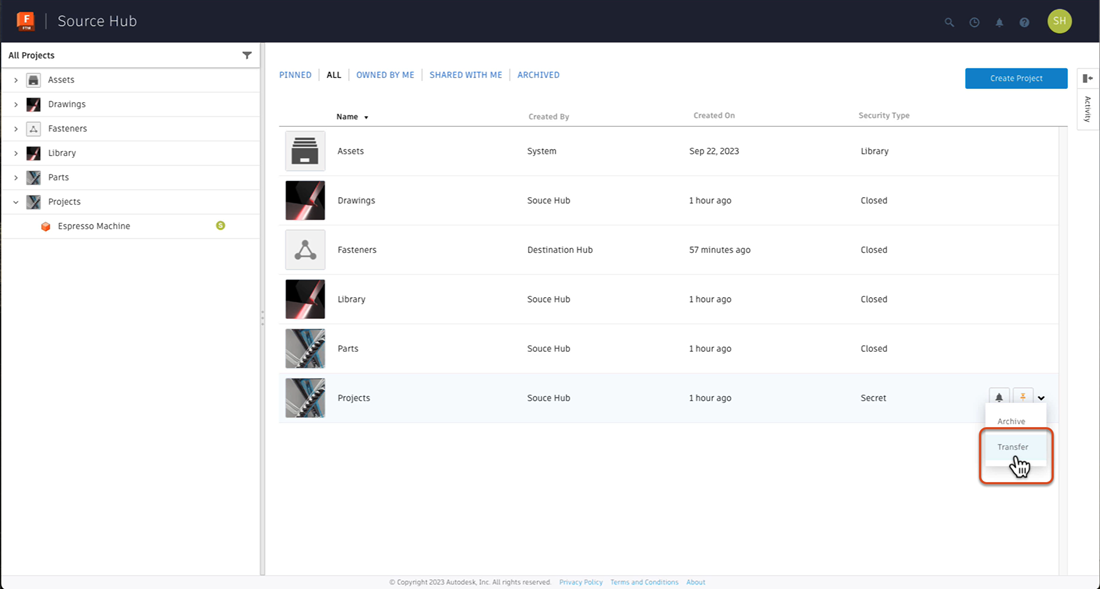Click the Create Project button
This screenshot has width=1100, height=589.
click(x=1016, y=79)
